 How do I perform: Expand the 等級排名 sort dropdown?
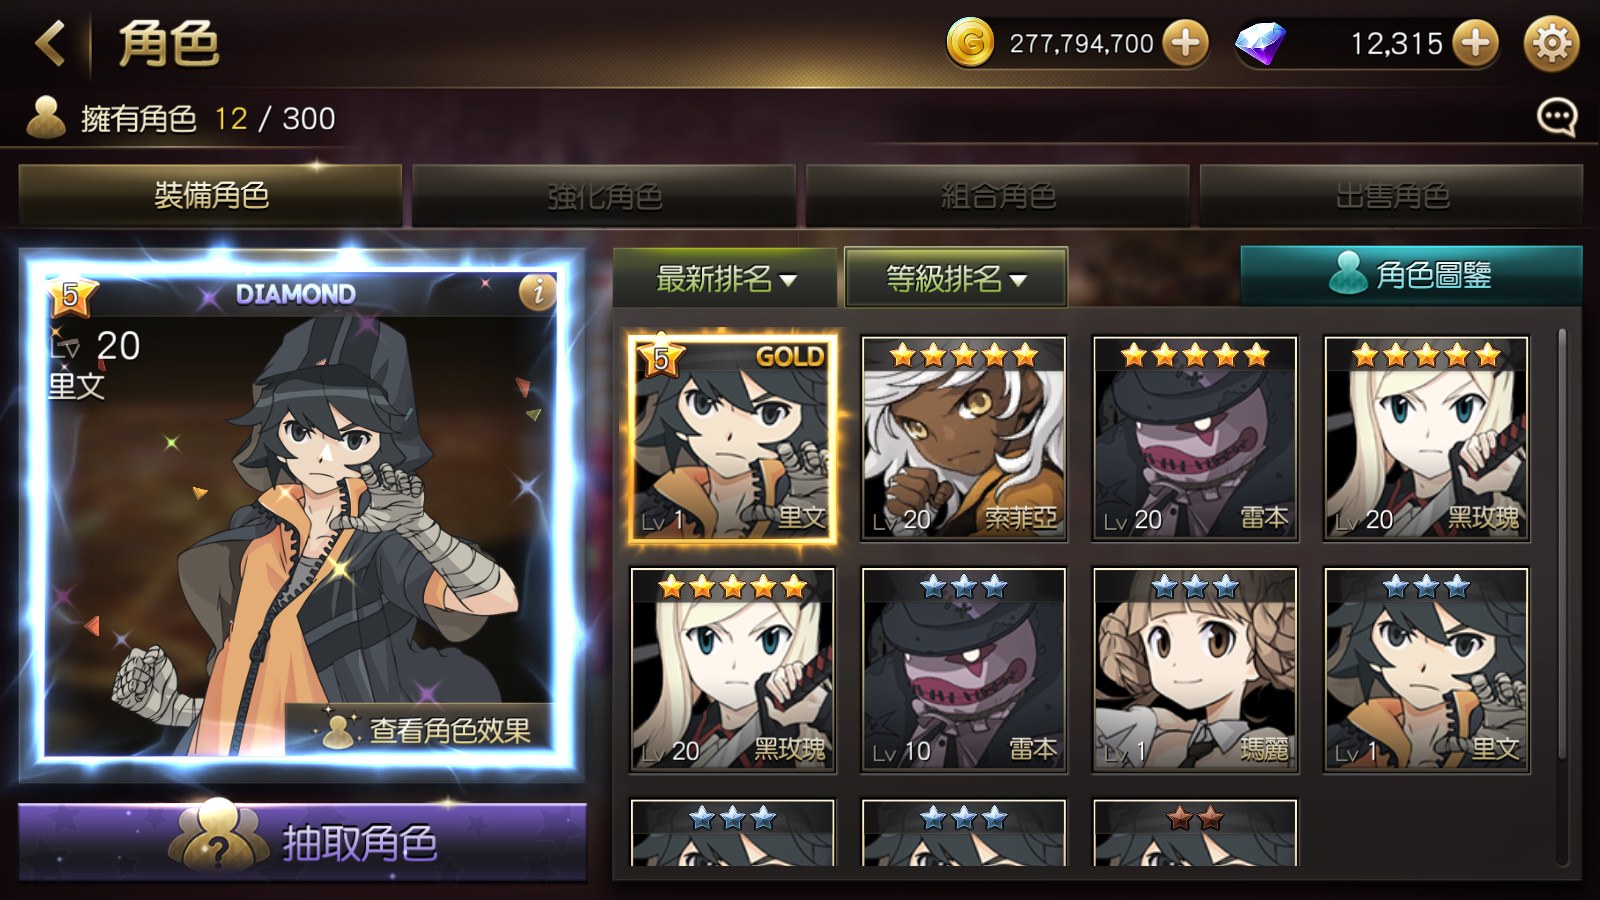[956, 278]
